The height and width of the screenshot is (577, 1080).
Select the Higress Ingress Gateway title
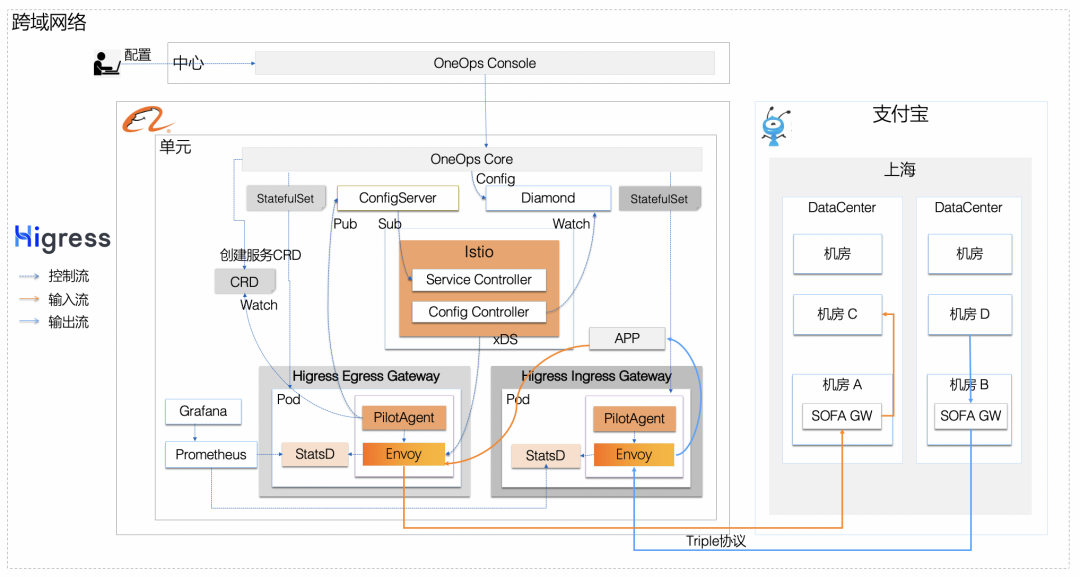tap(596, 376)
